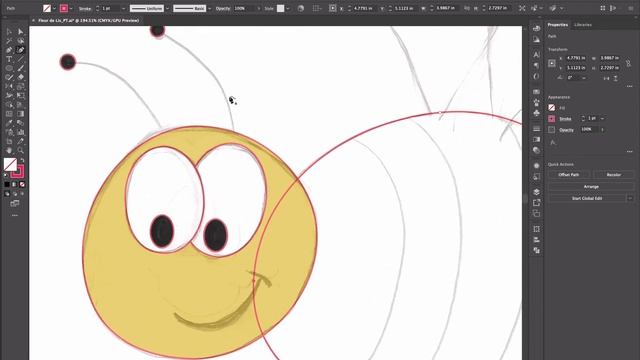Toggle constrain proportions link in Properties Transform
This screenshot has width=640, height=360.
pos(628,63)
